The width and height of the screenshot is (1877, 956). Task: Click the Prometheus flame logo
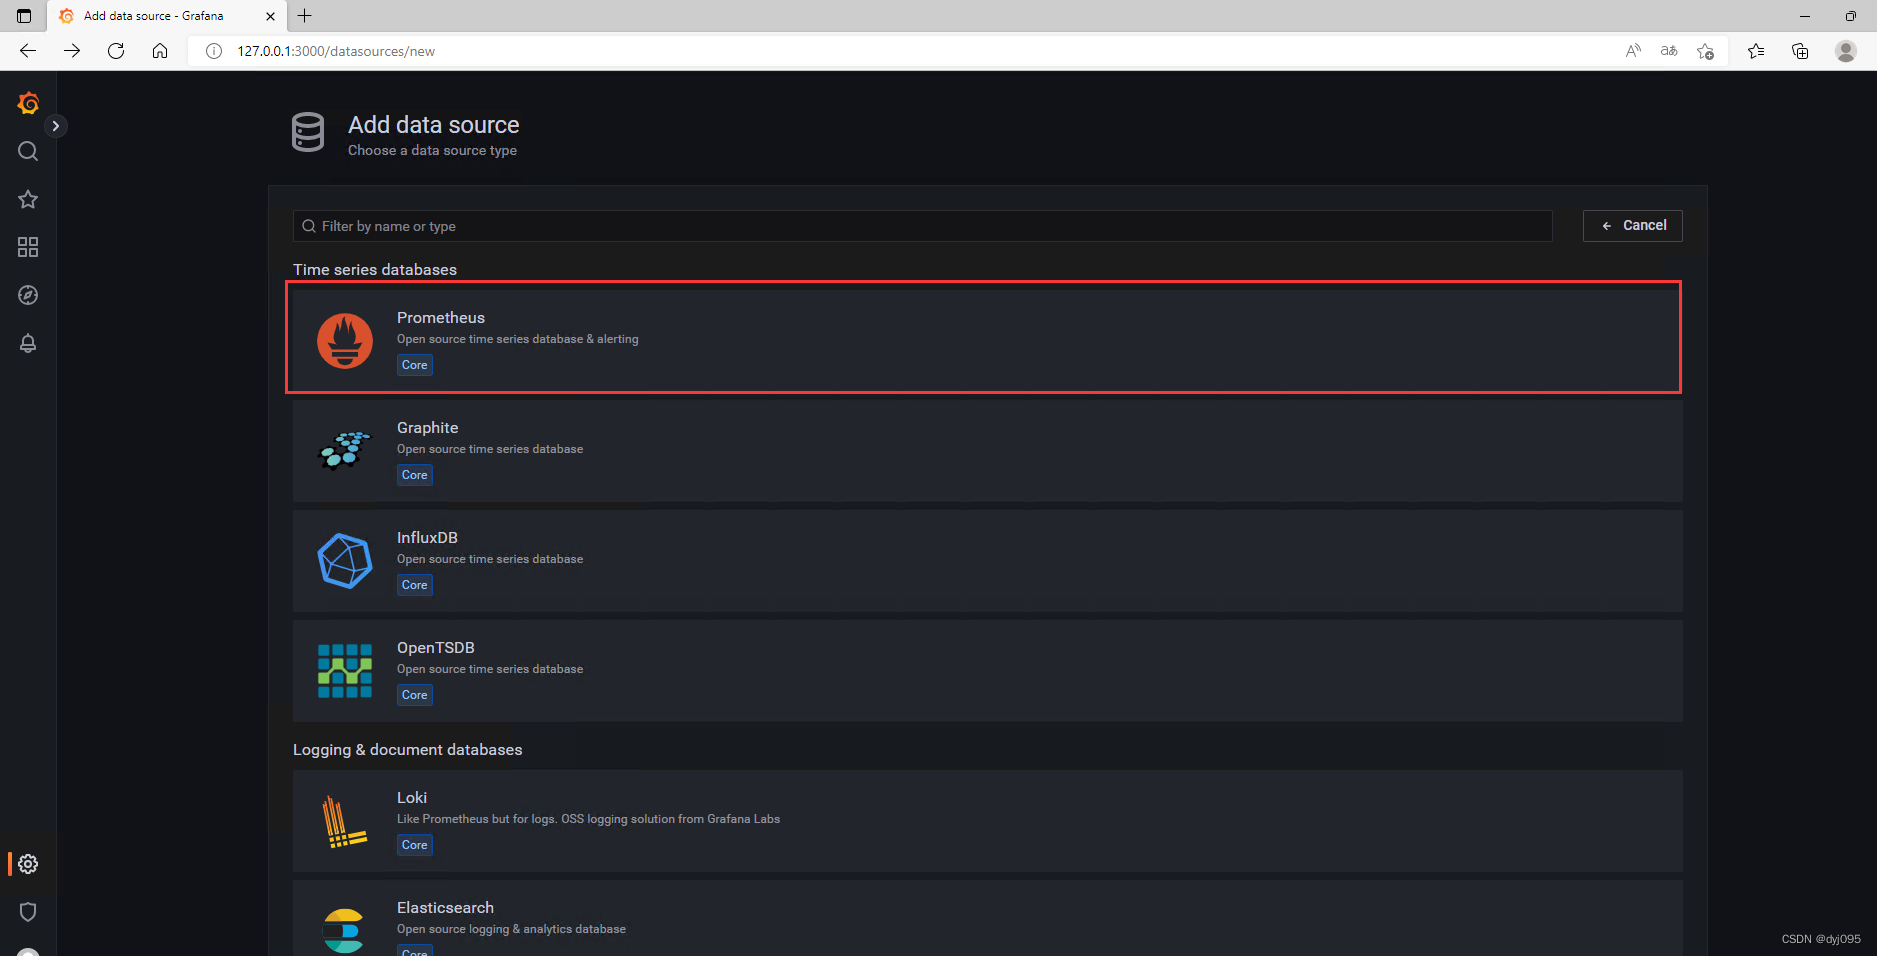pyautogui.click(x=345, y=341)
